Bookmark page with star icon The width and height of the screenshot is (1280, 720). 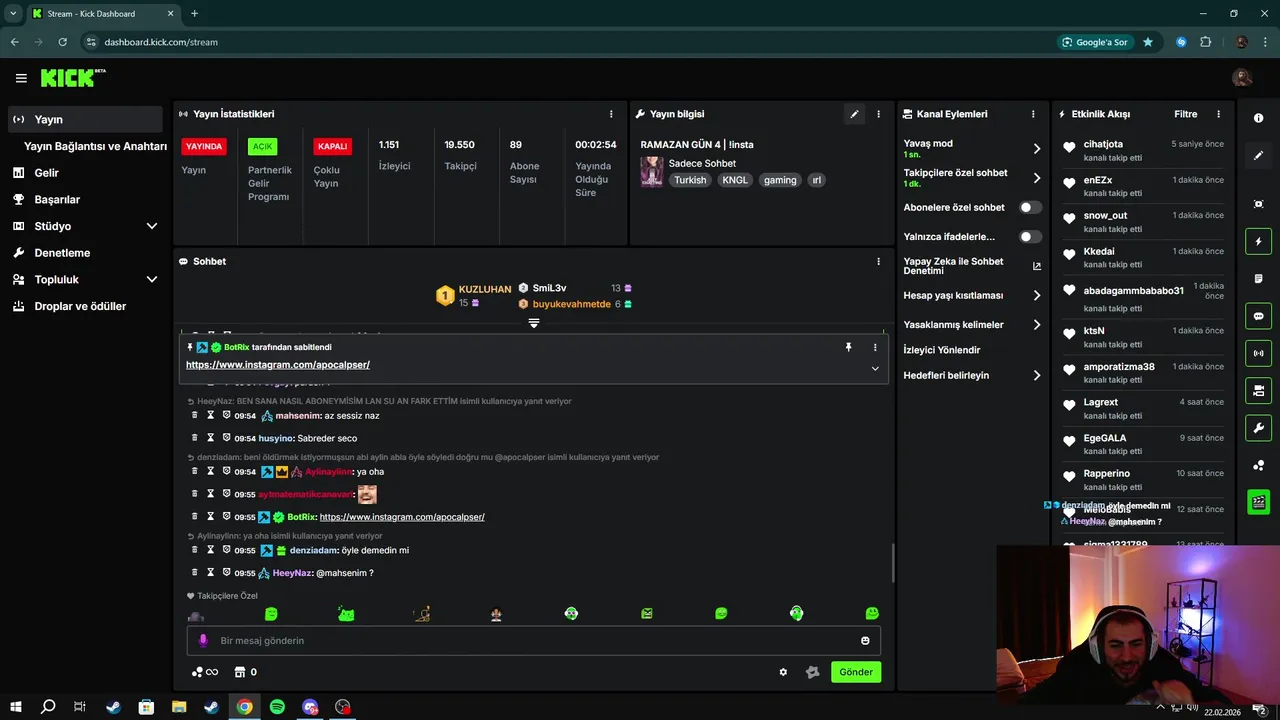(x=1148, y=42)
